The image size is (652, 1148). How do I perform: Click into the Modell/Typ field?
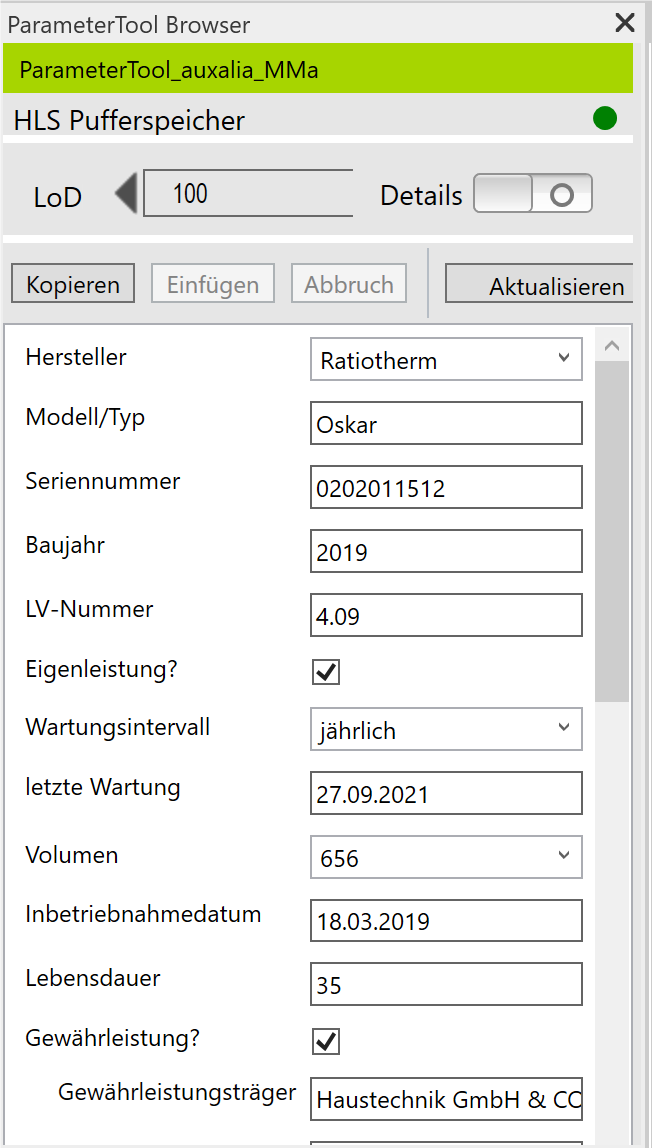[446, 424]
